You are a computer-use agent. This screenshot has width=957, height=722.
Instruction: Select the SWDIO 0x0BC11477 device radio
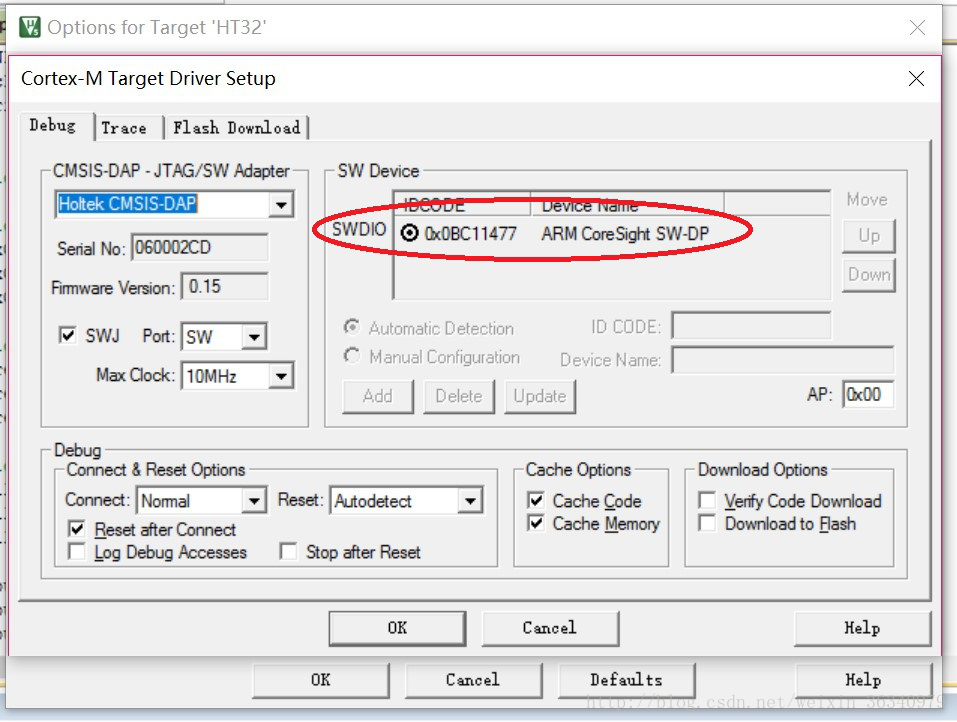410,233
